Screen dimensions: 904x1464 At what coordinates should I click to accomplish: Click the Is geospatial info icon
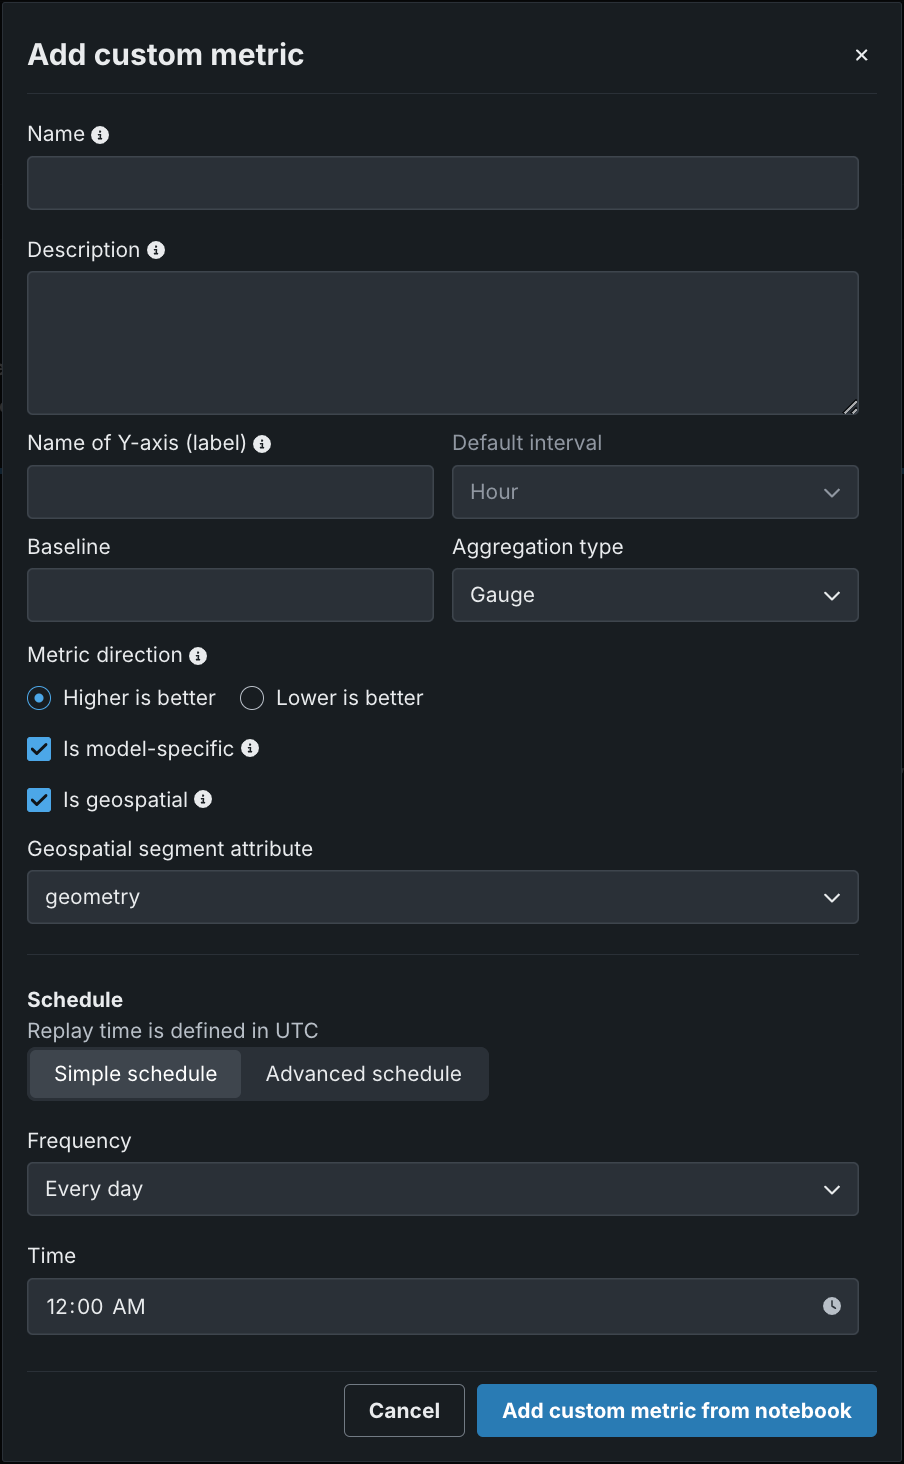click(203, 799)
